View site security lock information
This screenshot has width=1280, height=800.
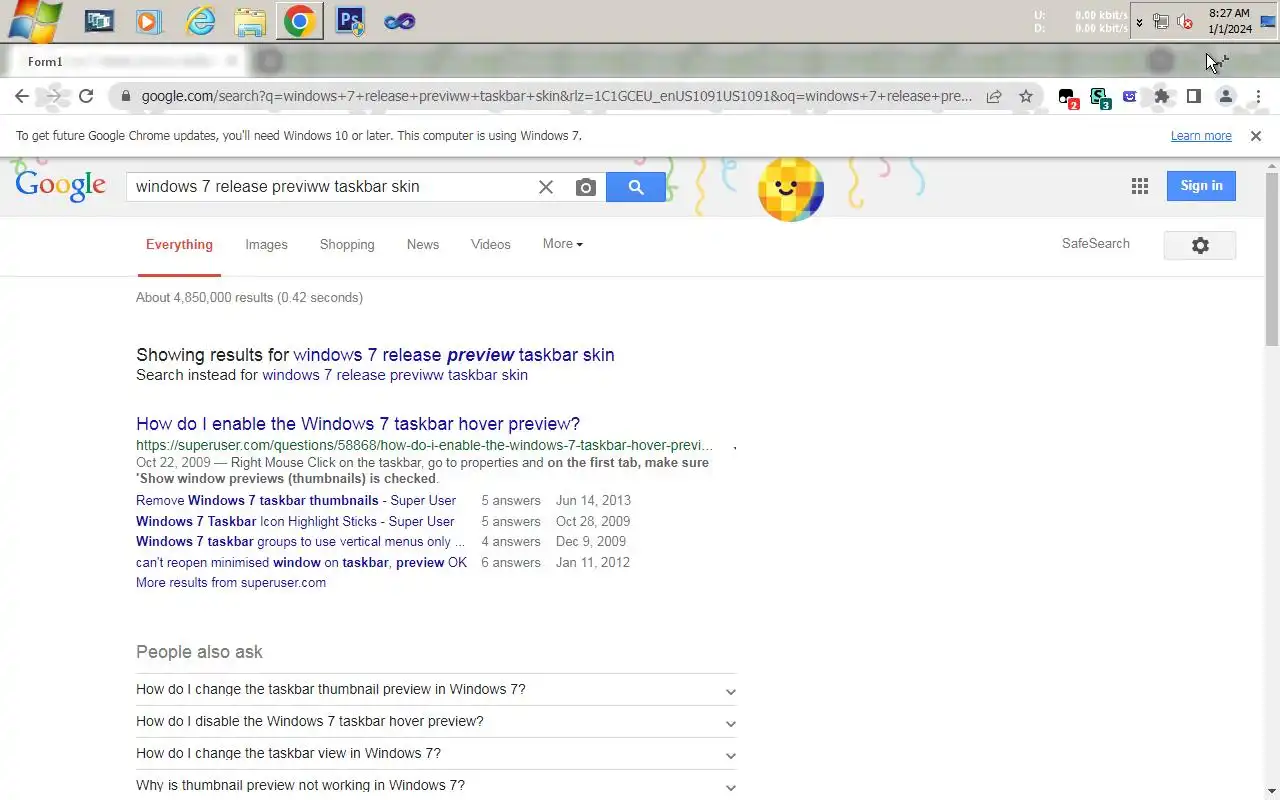(125, 97)
